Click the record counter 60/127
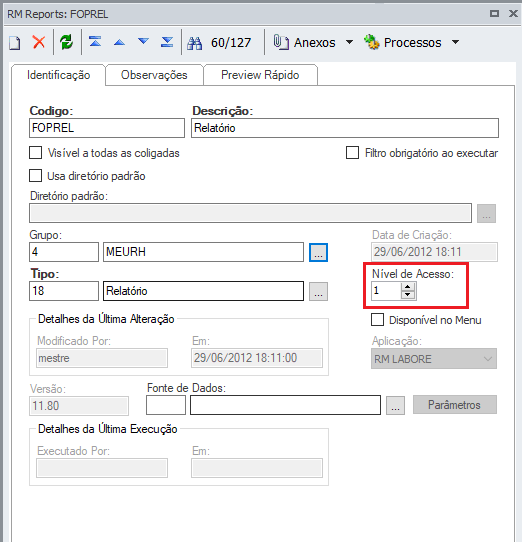The image size is (523, 542). 231,43
